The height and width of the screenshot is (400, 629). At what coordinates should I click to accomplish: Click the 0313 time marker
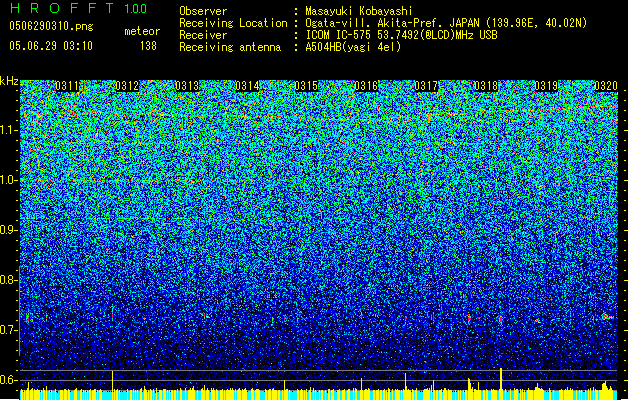point(187,86)
